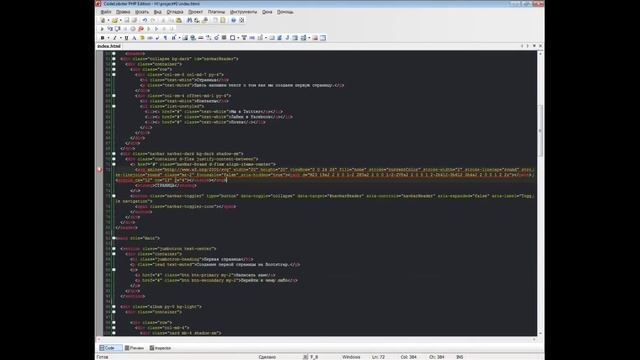This screenshot has width=640, height=360.
Task: Click the vertical scrollbar up arrow
Action: [540, 53]
